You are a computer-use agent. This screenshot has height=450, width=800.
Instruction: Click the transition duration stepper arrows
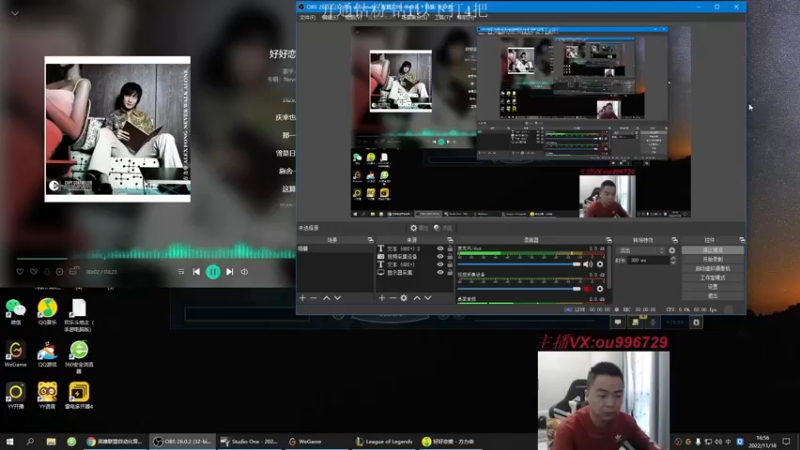click(x=673, y=260)
